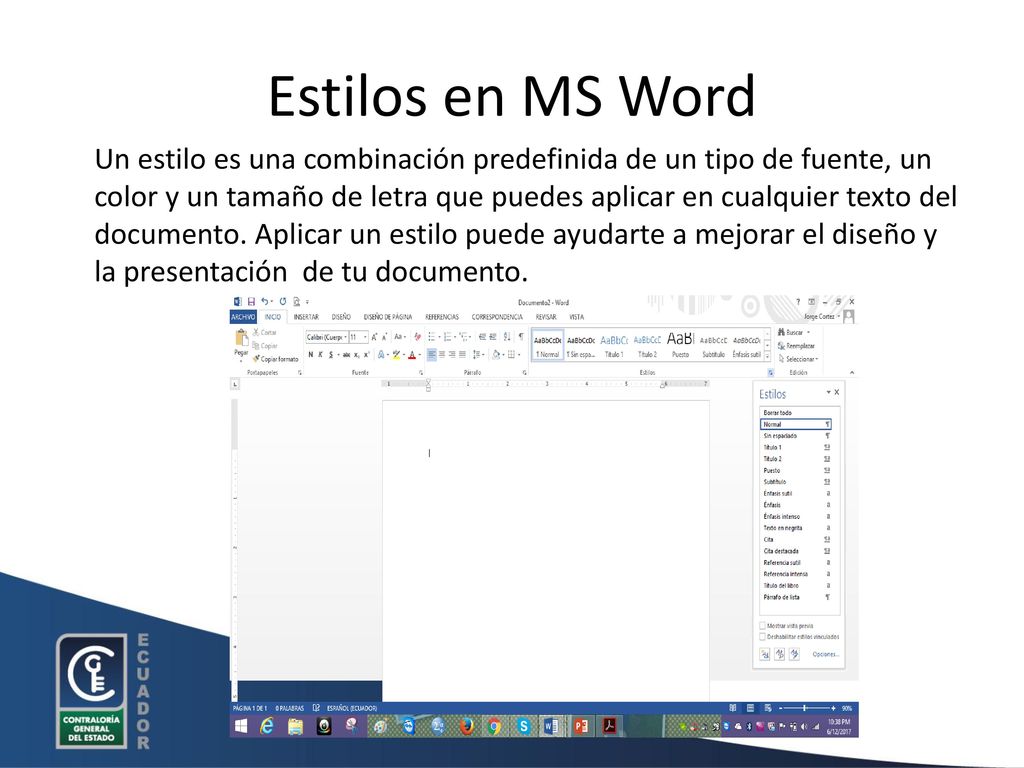Click the New Style icon in Estilos pane

click(x=765, y=654)
